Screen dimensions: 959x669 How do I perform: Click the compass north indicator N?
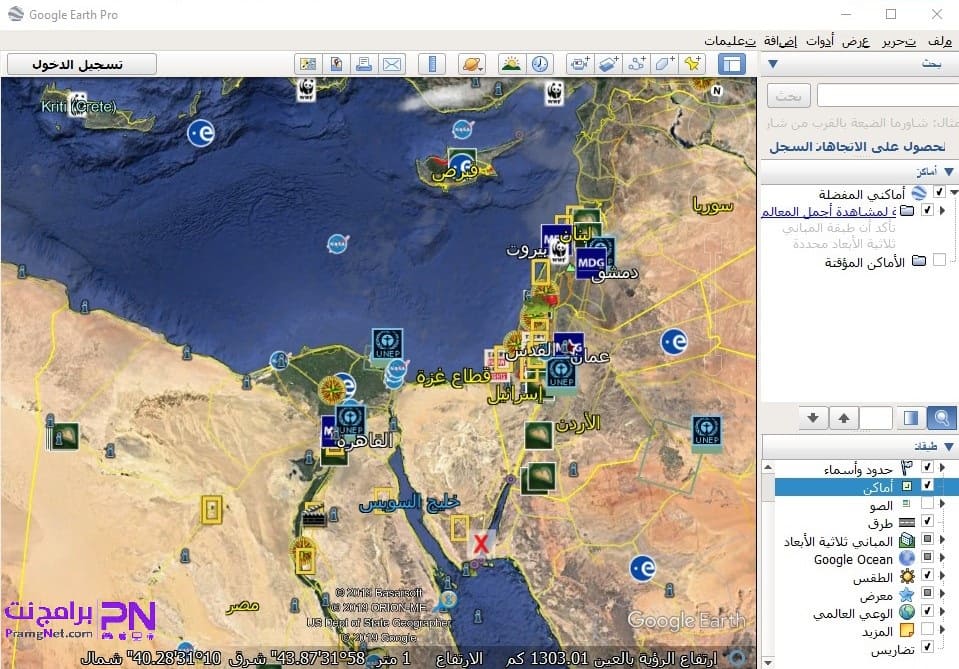tap(717, 91)
